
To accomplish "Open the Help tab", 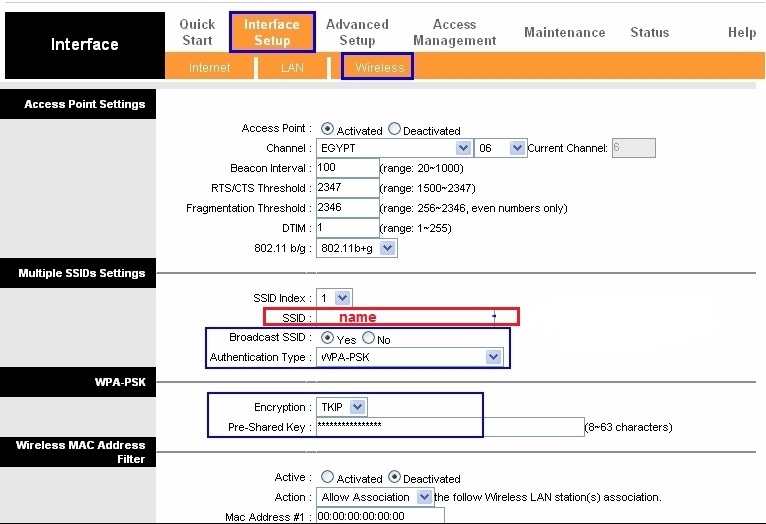I will coord(742,32).
